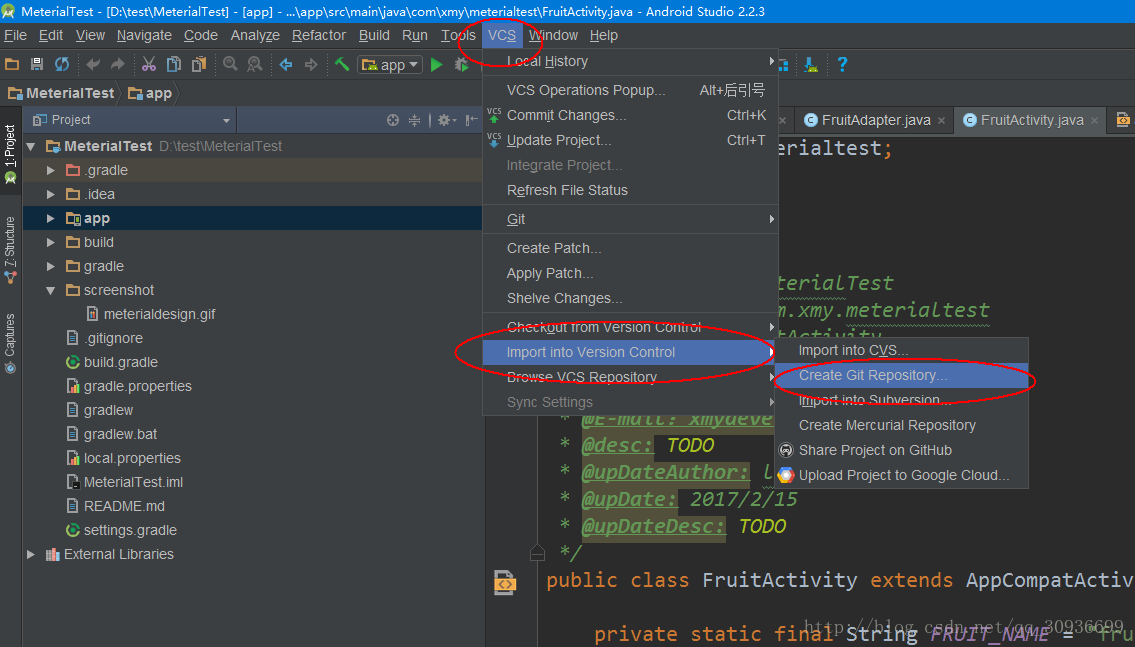
Task: Open the Z: Structure side tool tab
Action: pyautogui.click(x=10, y=250)
